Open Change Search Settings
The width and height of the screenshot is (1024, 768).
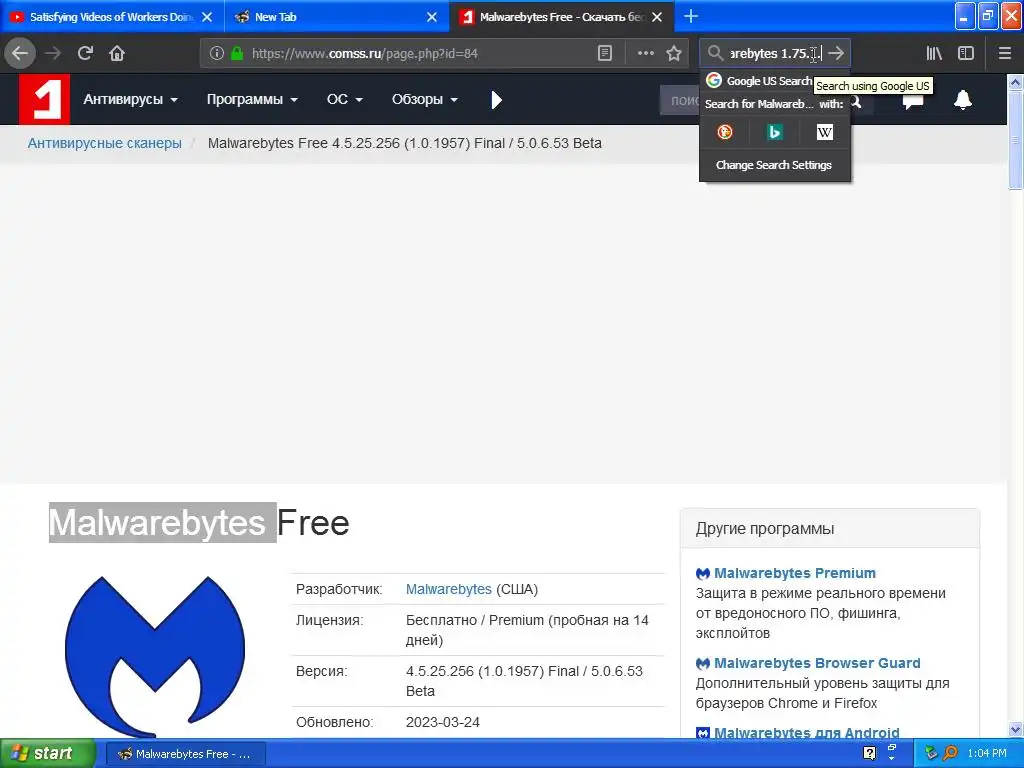tap(774, 165)
